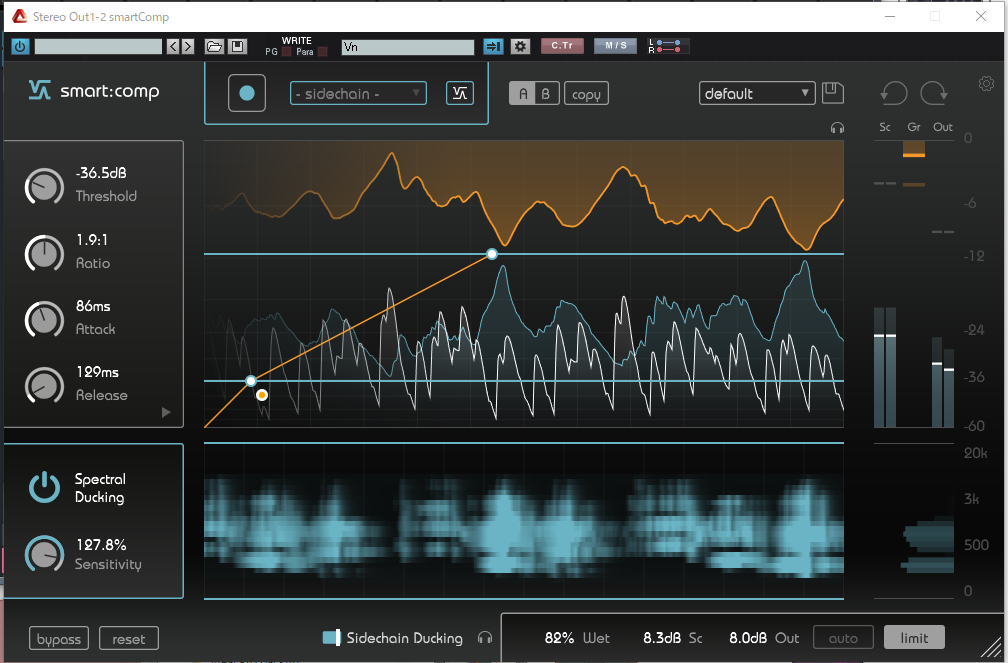Click the -36.5dB threshold value
Viewport: 1008px width, 663px height.
click(x=101, y=173)
